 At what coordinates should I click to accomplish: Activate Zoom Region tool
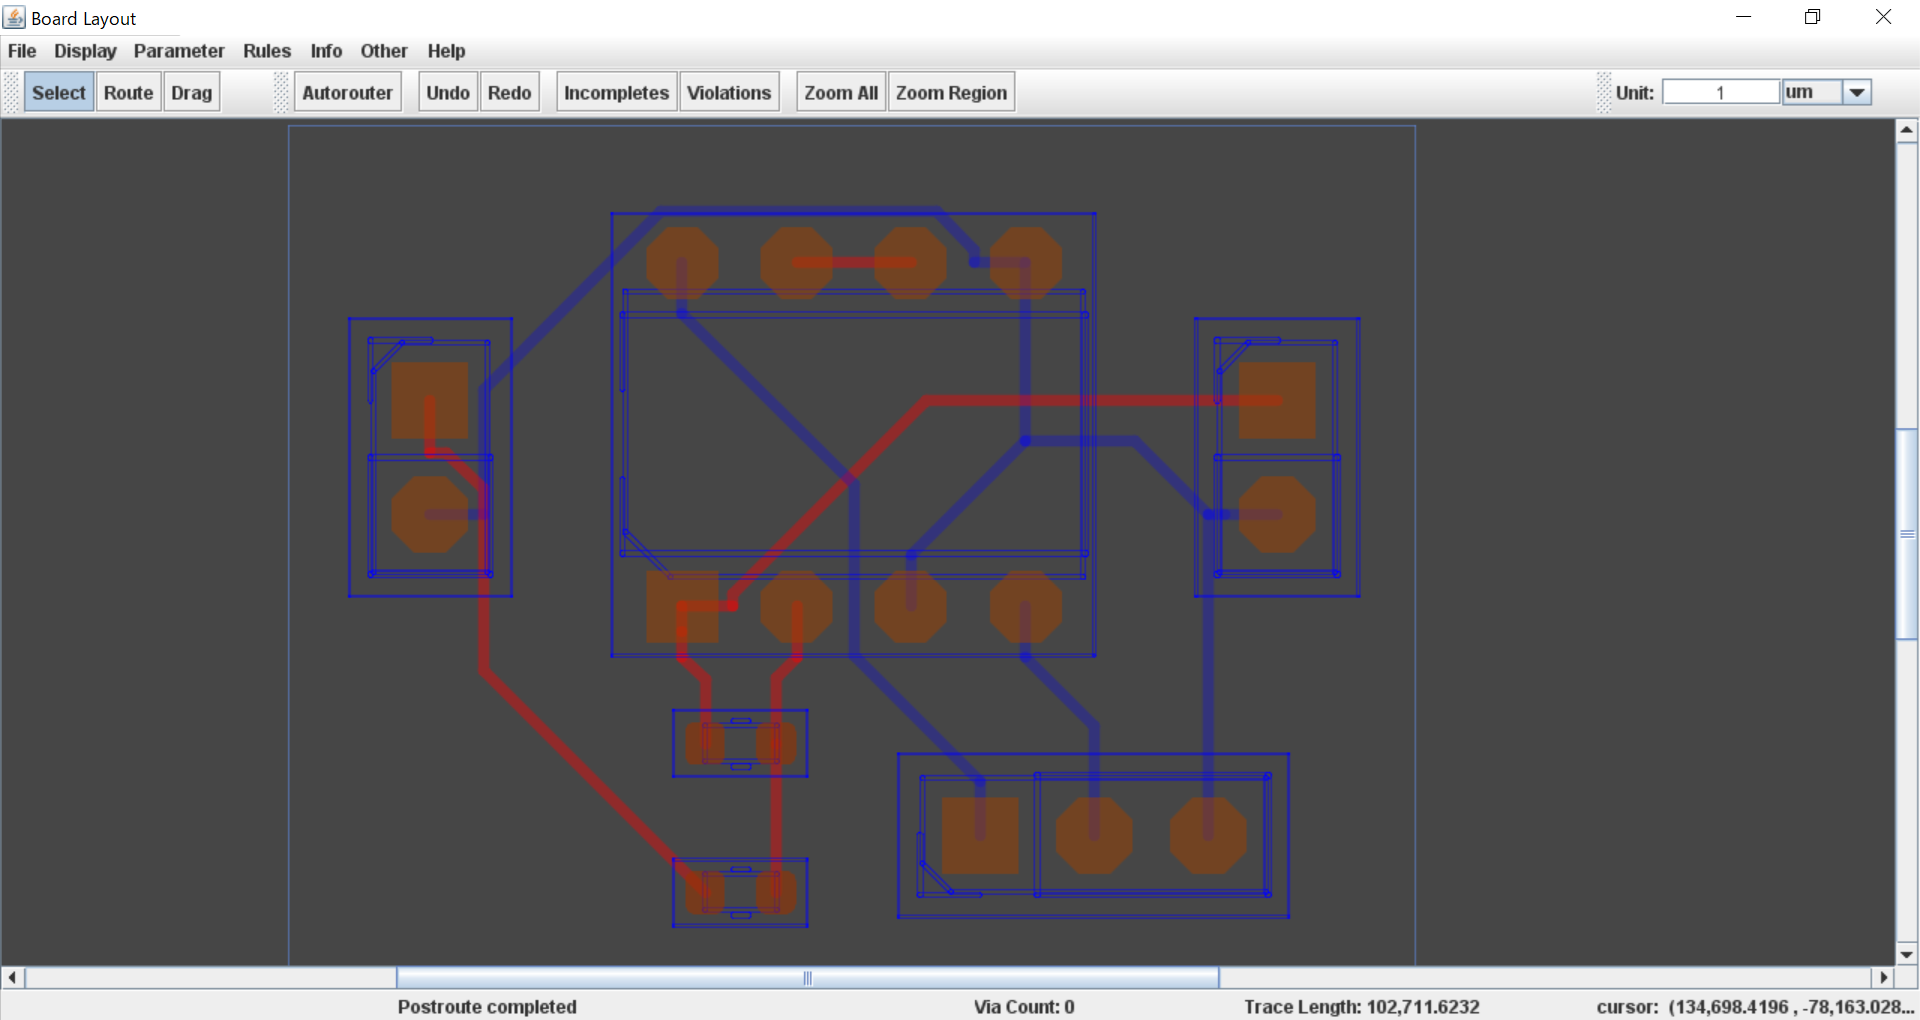click(950, 91)
